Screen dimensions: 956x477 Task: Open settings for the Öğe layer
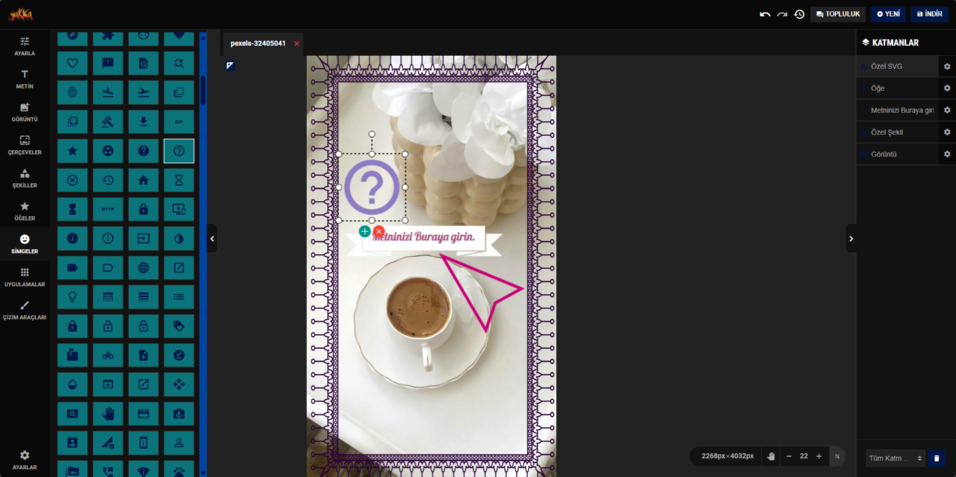pos(947,88)
